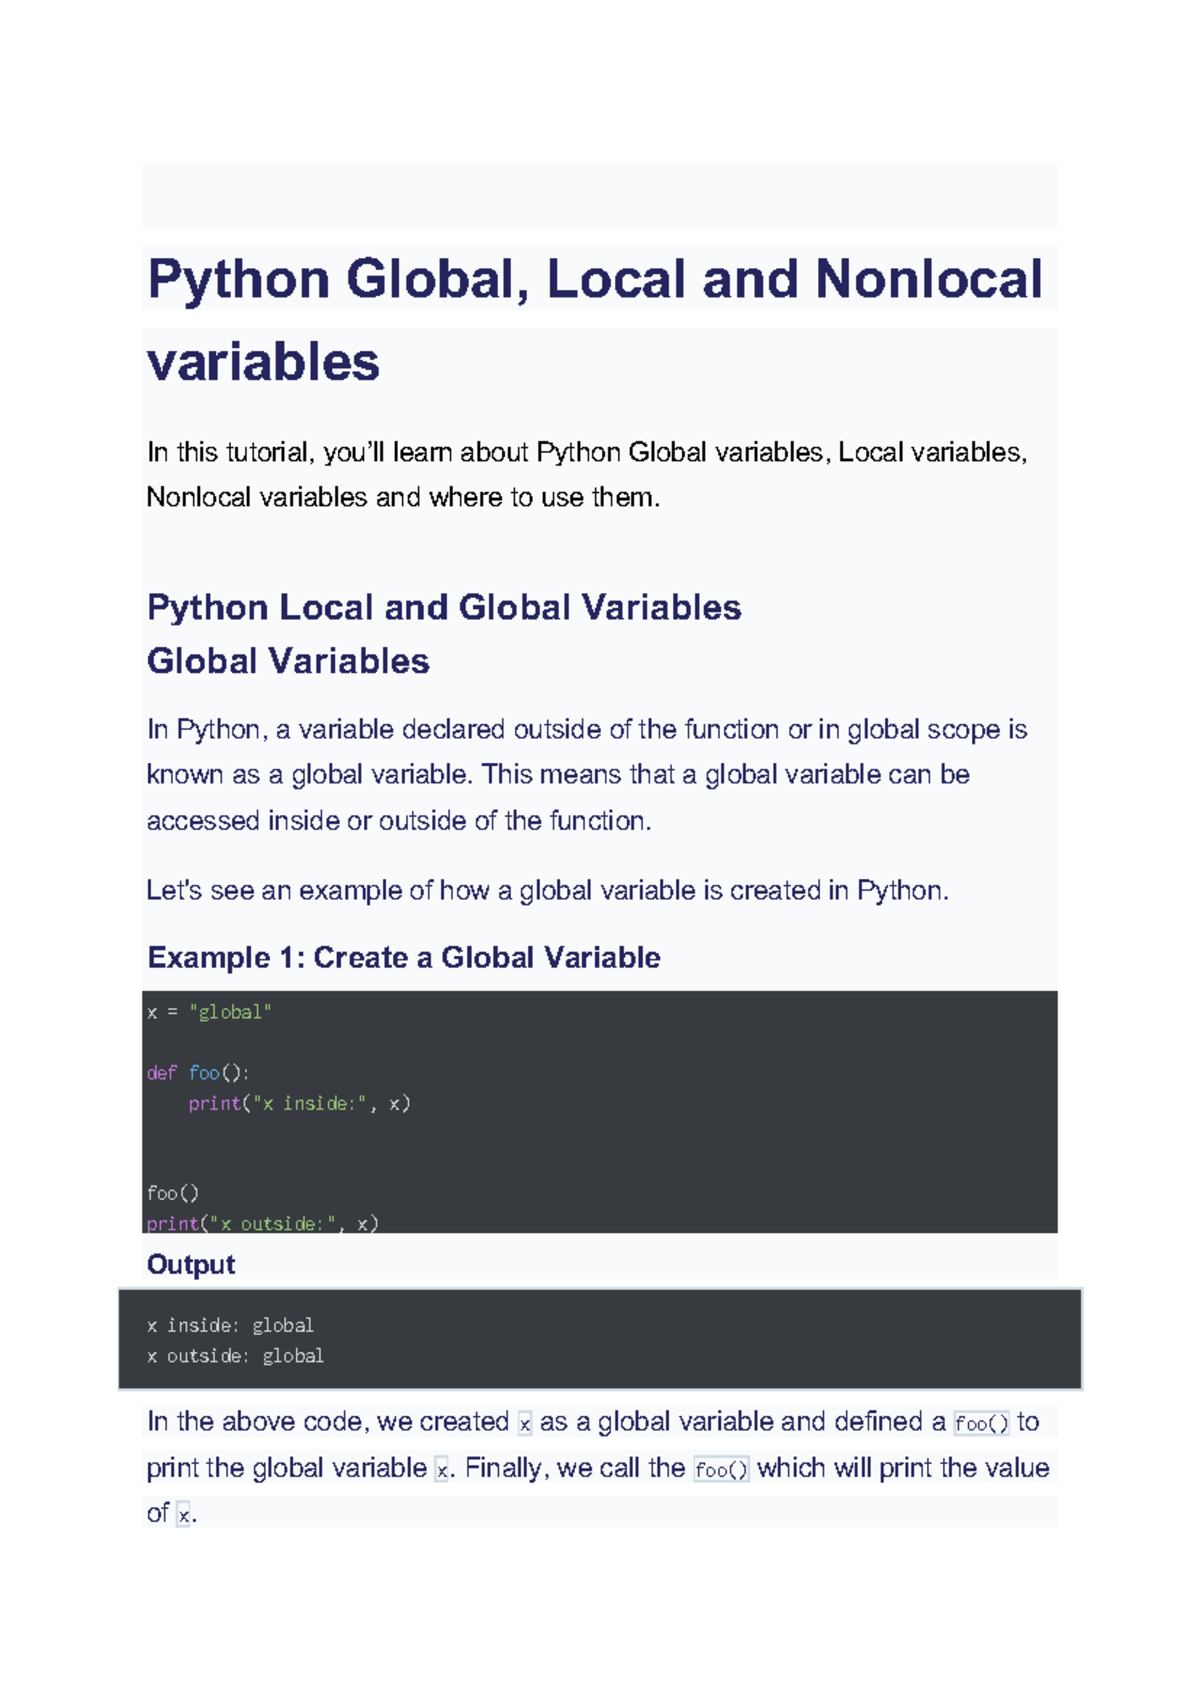Click heading 'Python Local and Global Variables'
This screenshot has width=1200, height=1696.
pyautogui.click(x=444, y=607)
